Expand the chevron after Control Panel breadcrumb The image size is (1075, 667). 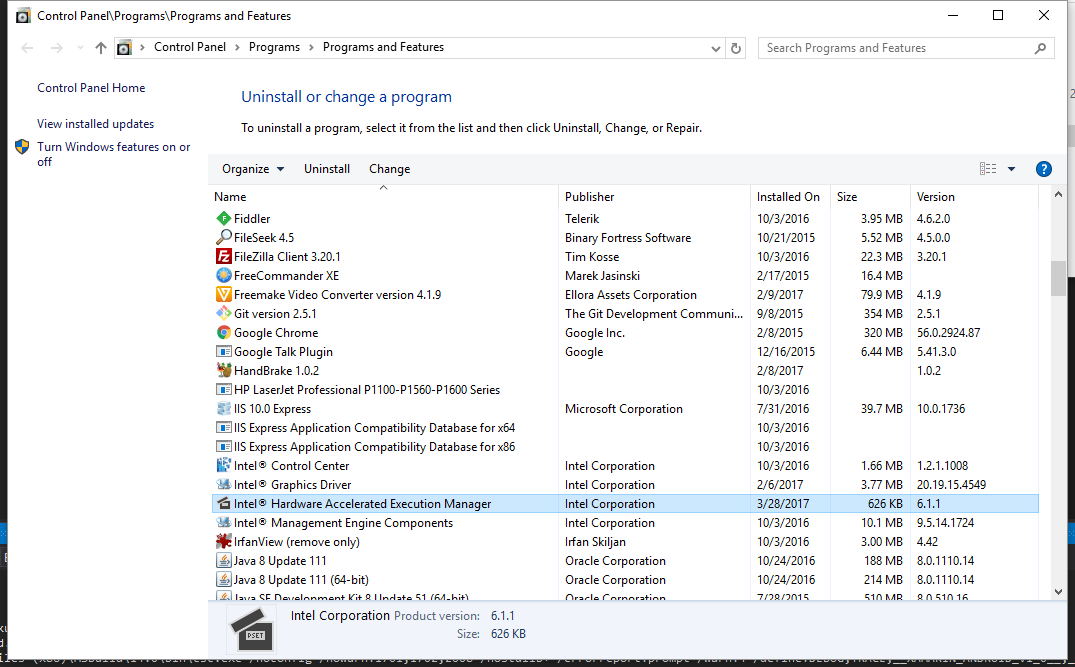(237, 47)
